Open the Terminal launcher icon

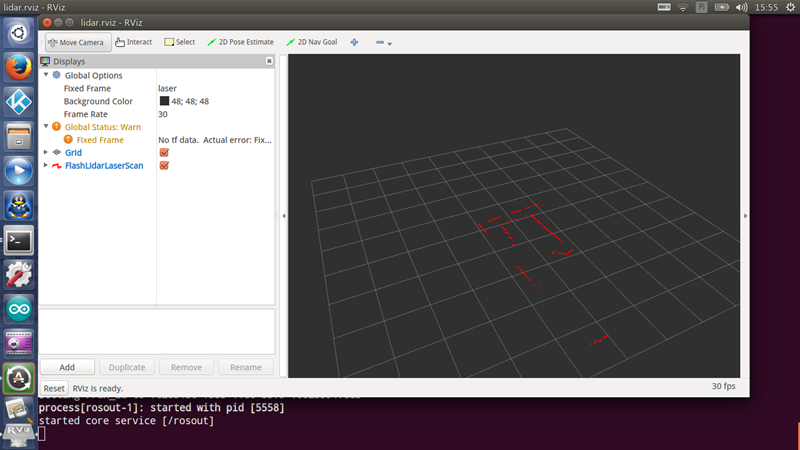[18, 241]
